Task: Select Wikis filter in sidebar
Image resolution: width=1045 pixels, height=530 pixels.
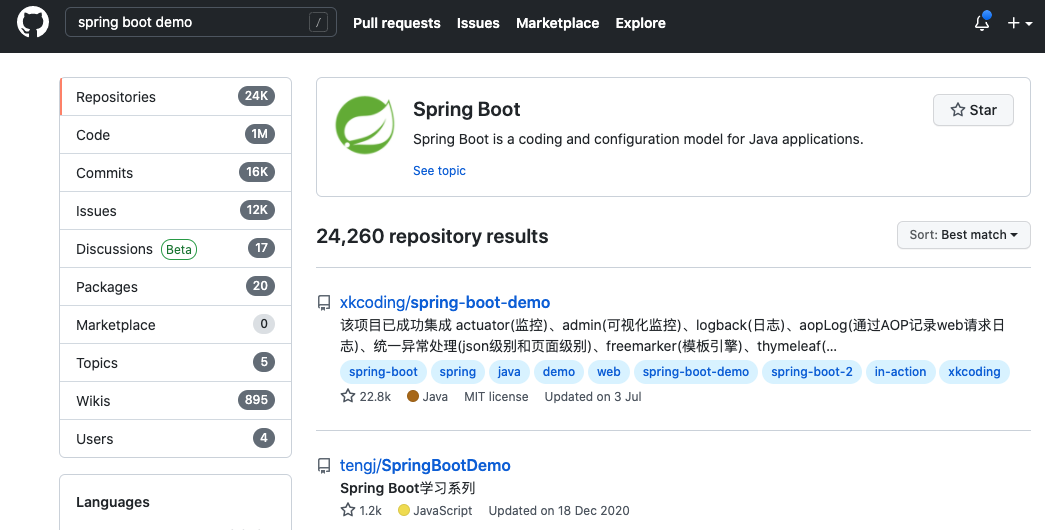Action: [175, 401]
